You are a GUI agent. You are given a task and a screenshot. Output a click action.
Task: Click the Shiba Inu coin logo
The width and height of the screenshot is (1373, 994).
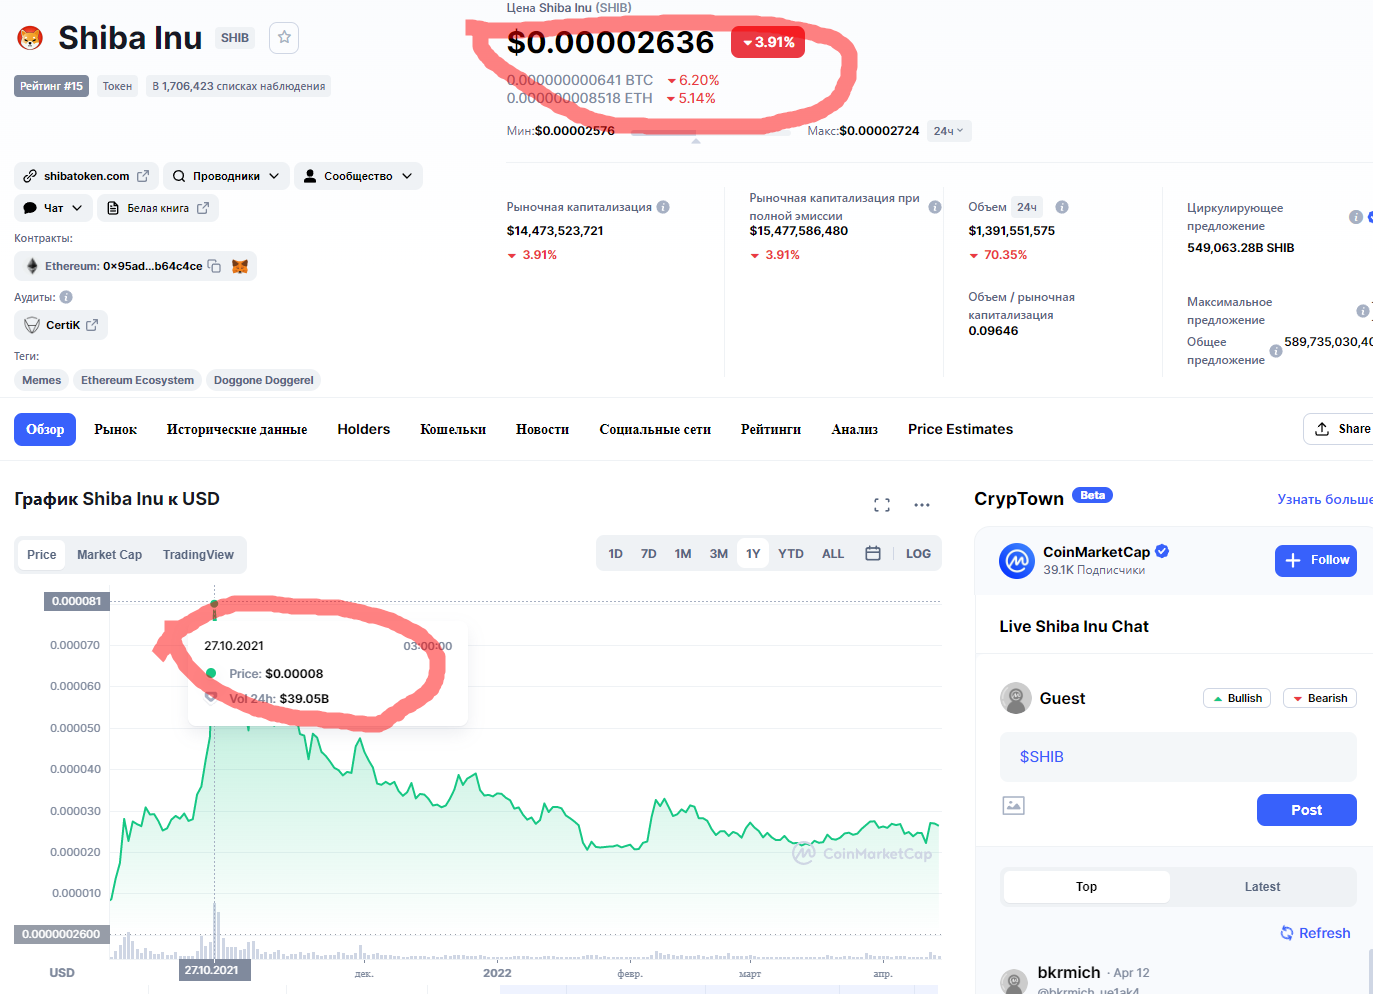(31, 38)
